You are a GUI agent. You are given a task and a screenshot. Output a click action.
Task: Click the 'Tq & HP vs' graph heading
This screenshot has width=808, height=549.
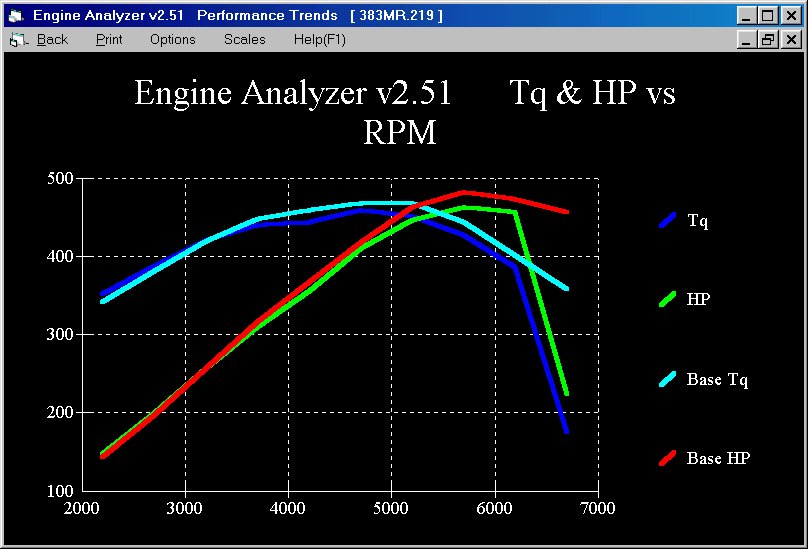593,93
